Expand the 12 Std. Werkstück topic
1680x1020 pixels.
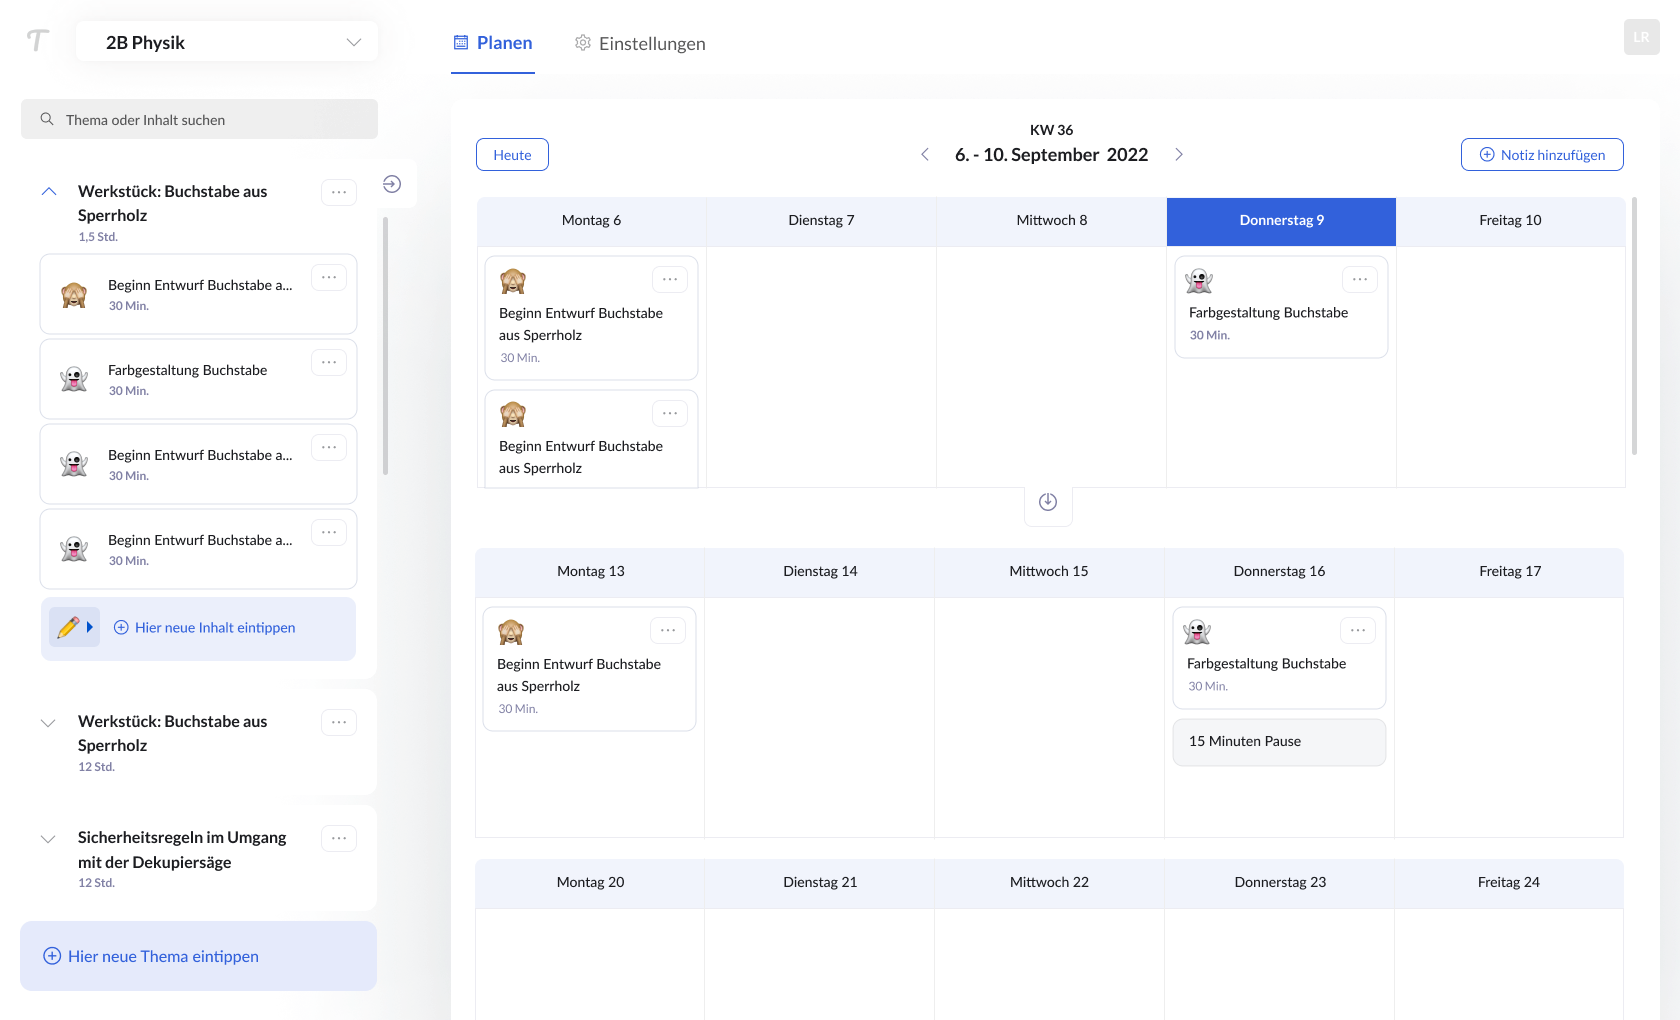tap(48, 723)
